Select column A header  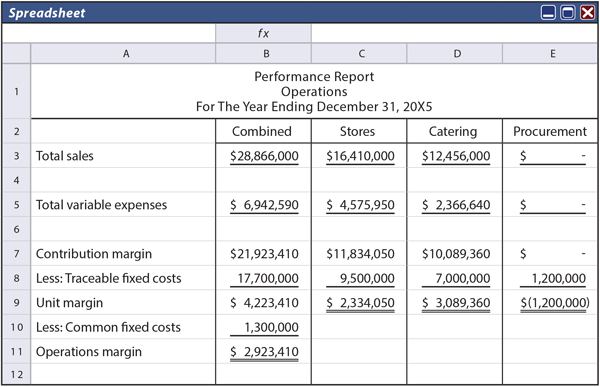tap(123, 54)
